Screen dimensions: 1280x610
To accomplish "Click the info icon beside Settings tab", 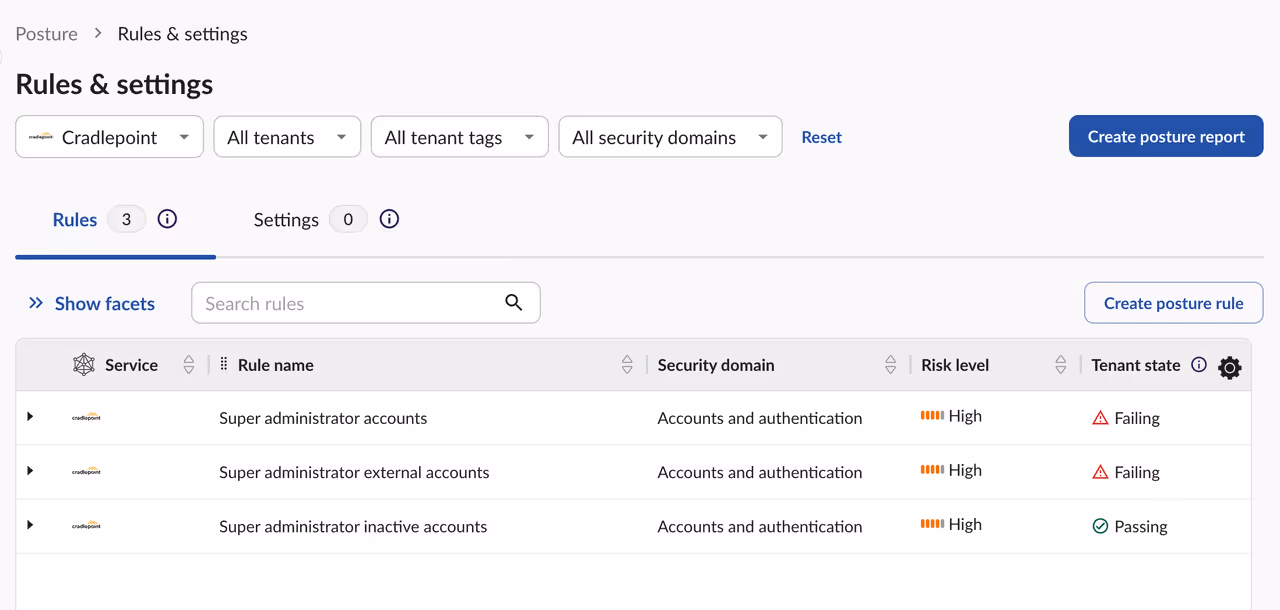I will (x=390, y=219).
